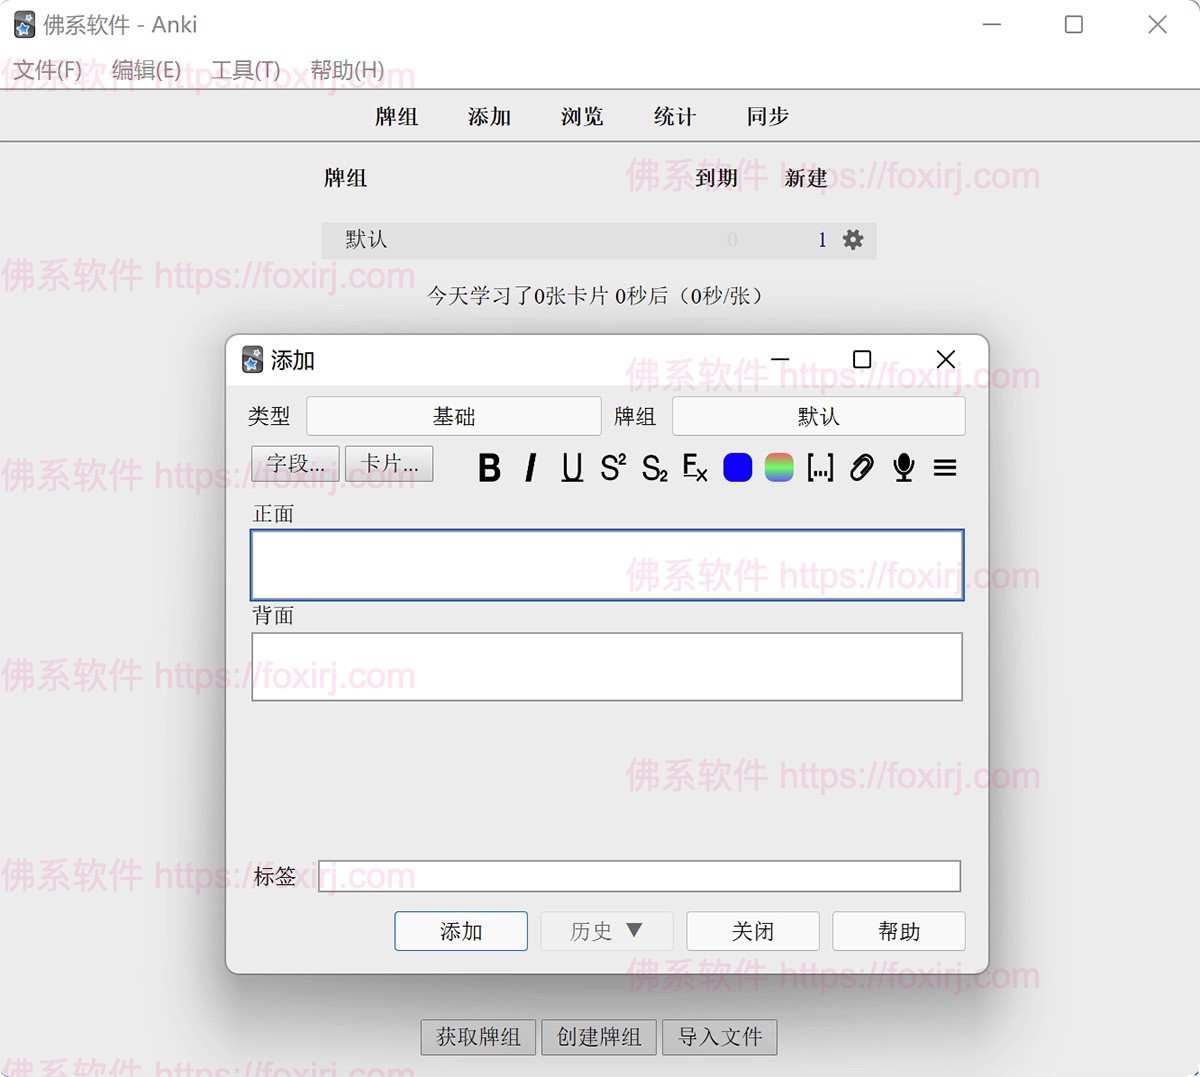This screenshot has width=1200, height=1077.
Task: Open the 文件(F) menu
Action: pyautogui.click(x=48, y=70)
